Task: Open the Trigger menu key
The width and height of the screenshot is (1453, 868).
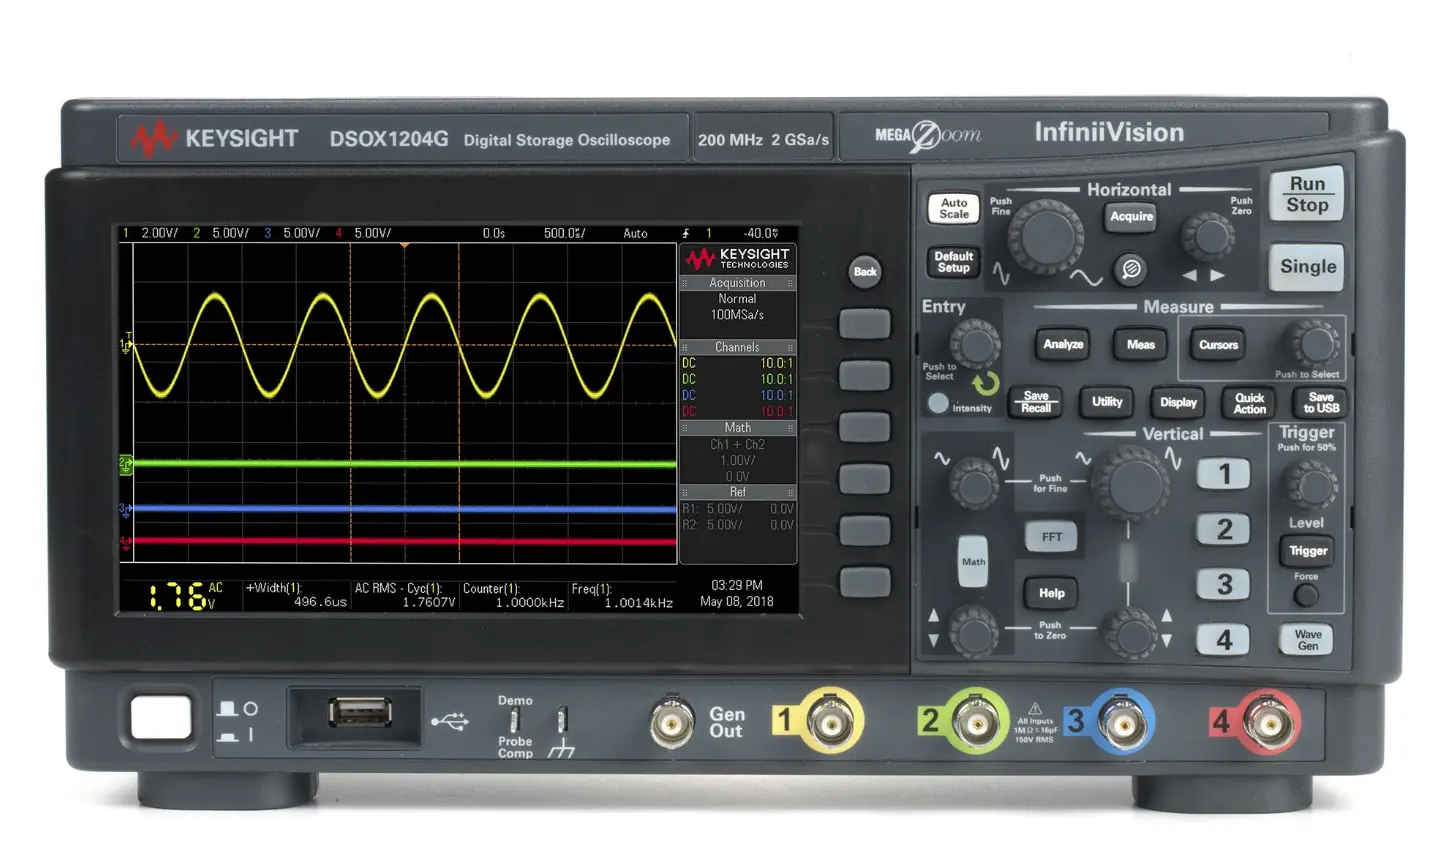Action: pos(1307,551)
